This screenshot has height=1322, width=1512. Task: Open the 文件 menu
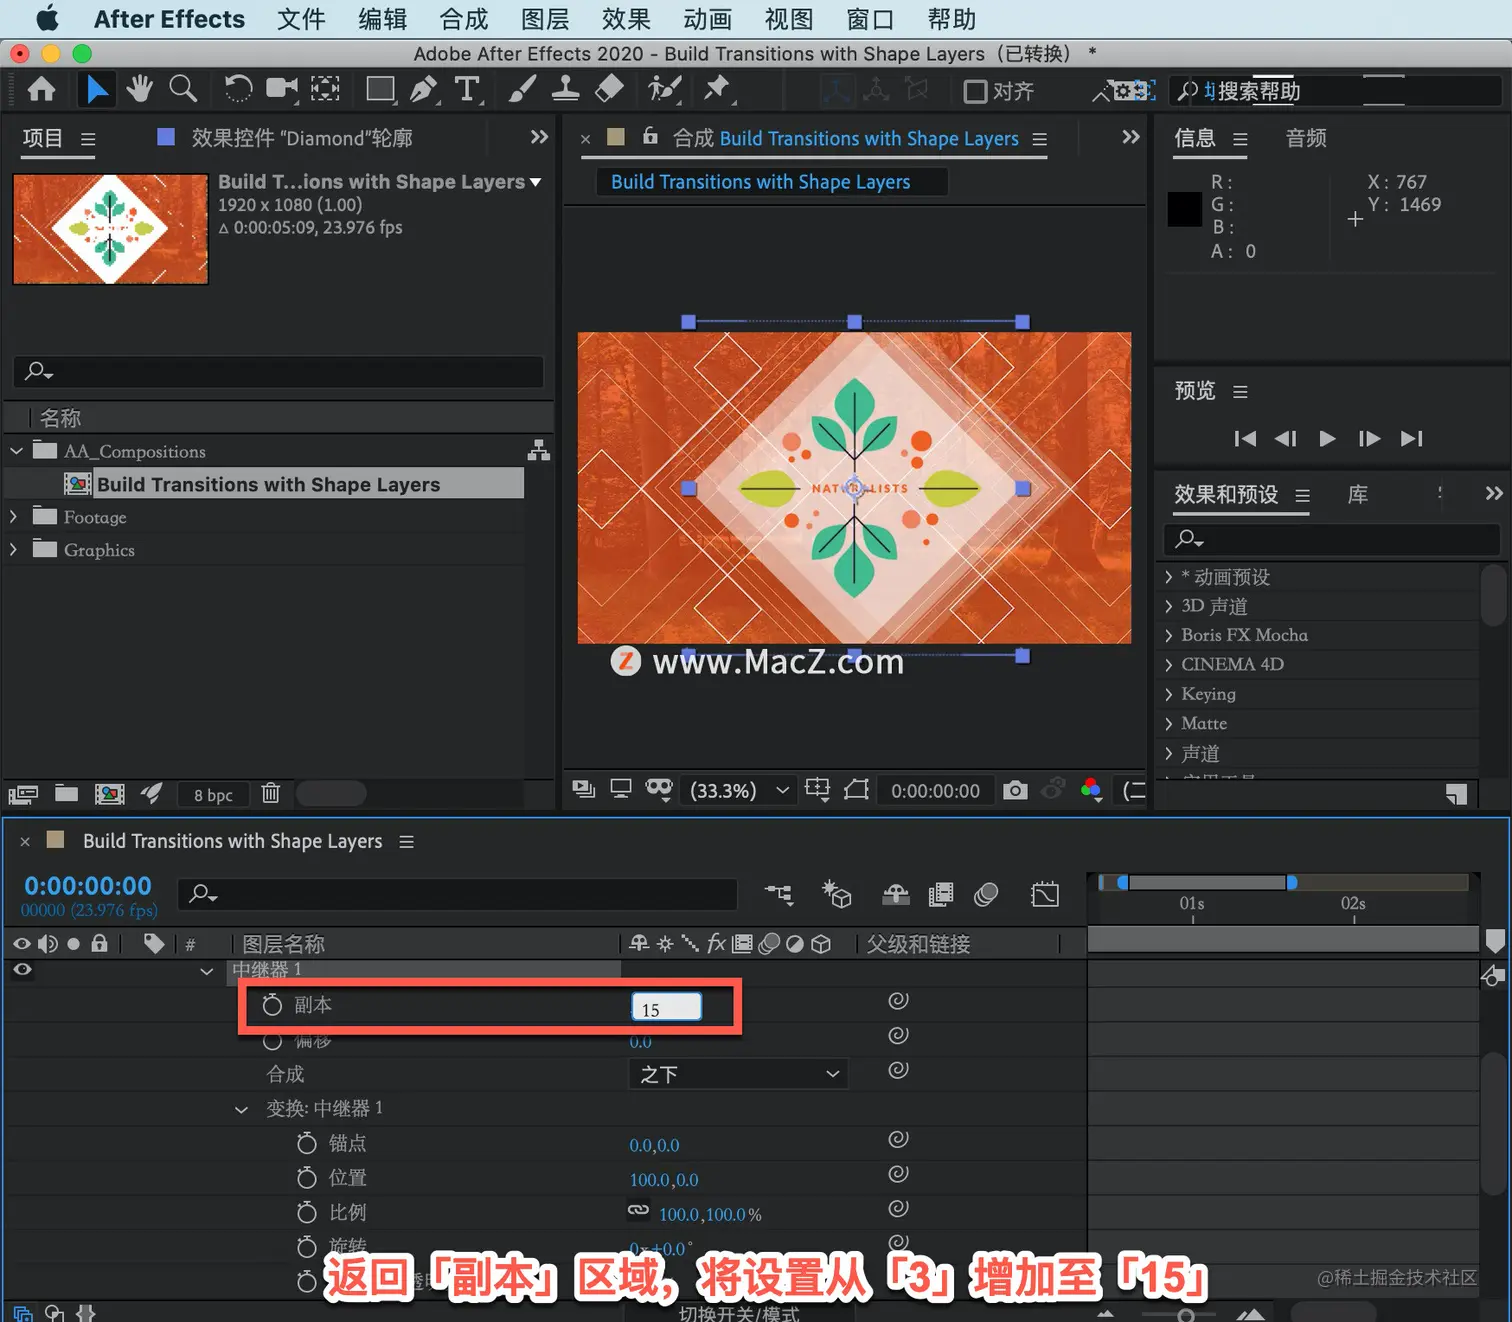click(x=301, y=19)
